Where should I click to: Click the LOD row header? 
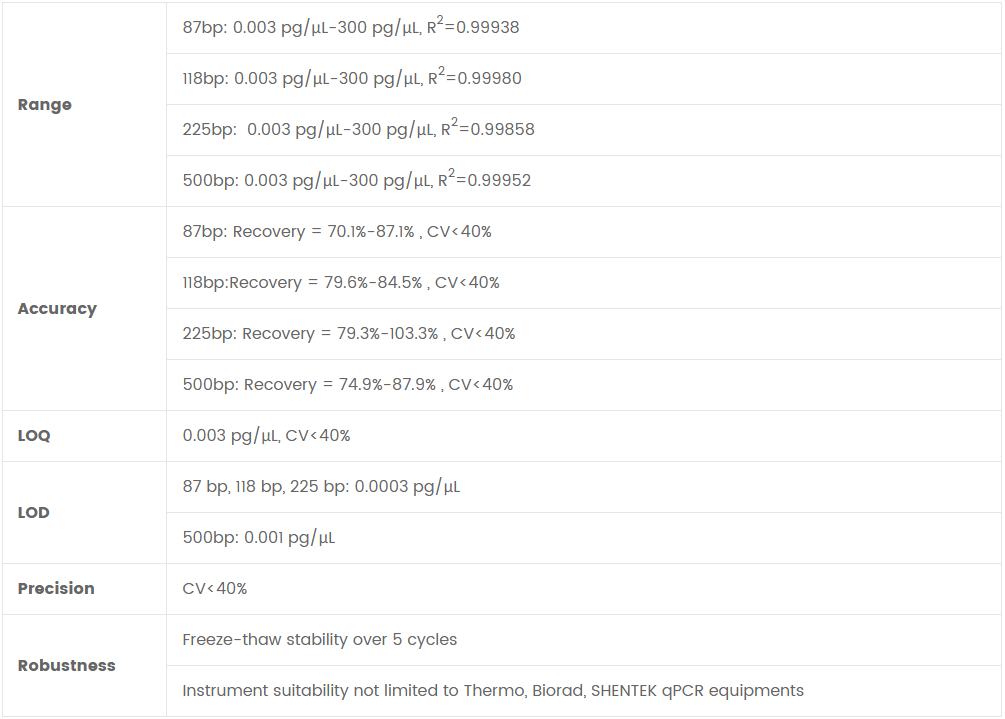34,513
